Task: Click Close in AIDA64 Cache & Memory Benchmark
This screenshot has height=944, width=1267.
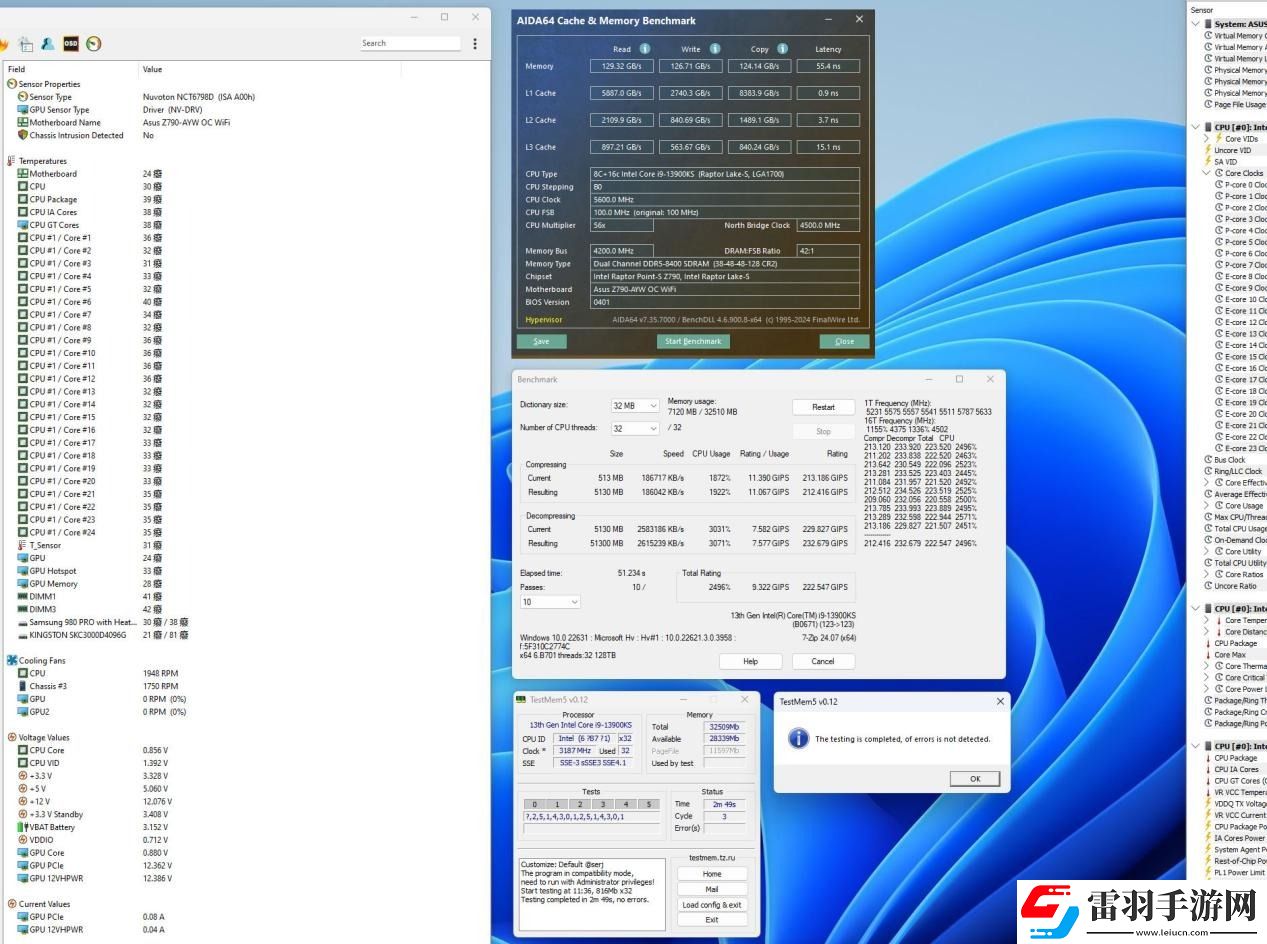Action: [x=845, y=341]
